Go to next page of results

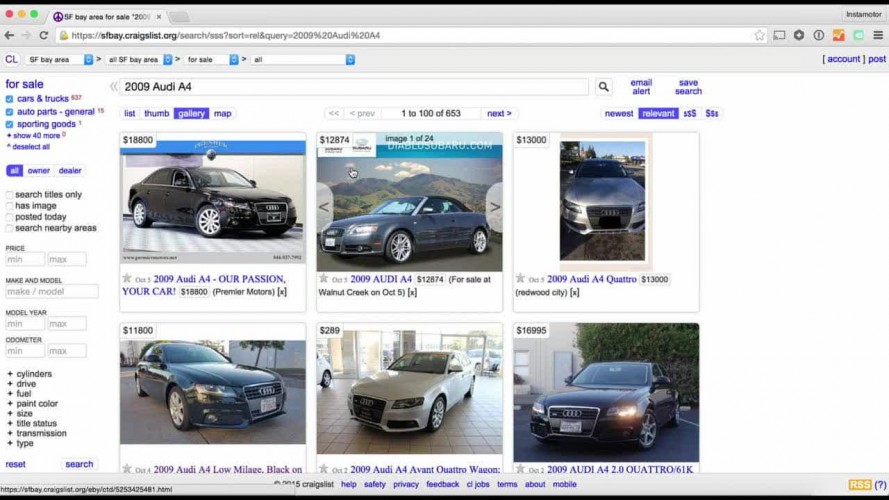tap(499, 113)
